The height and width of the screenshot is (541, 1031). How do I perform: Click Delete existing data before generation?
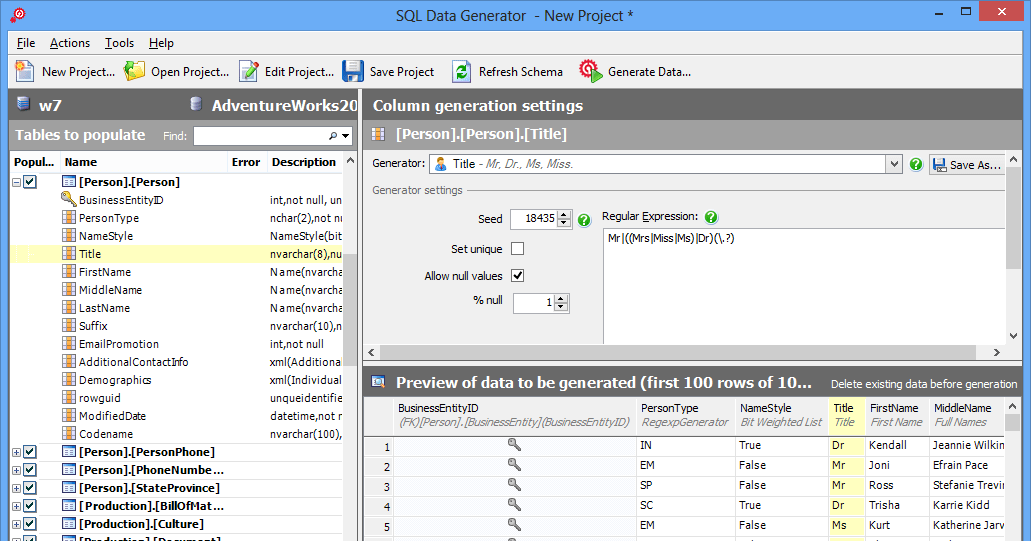924,384
